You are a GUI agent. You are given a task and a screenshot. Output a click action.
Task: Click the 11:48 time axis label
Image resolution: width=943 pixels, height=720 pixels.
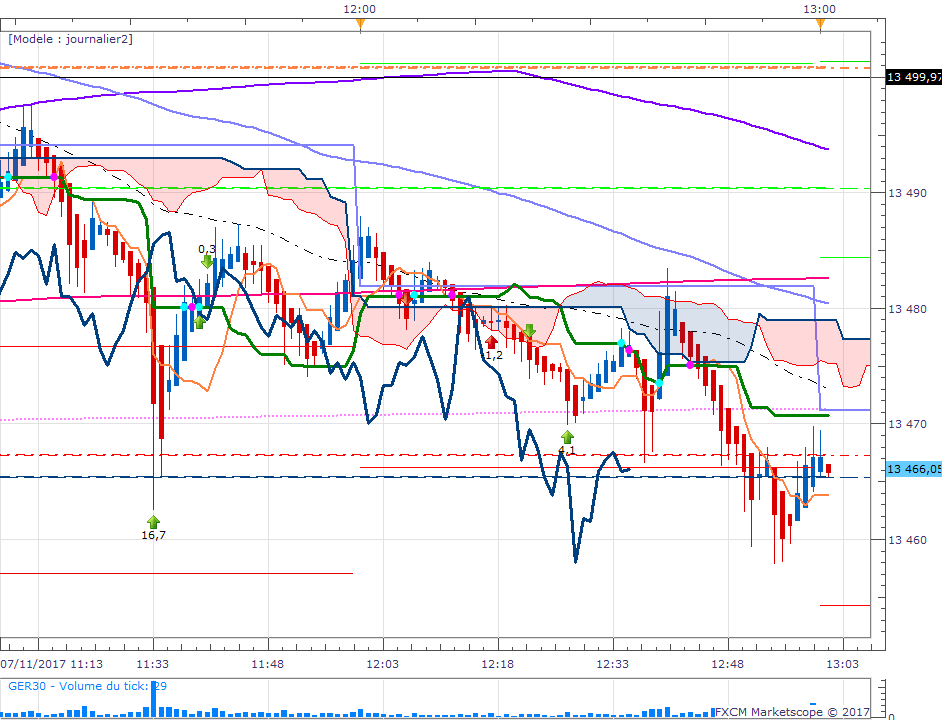coord(268,664)
